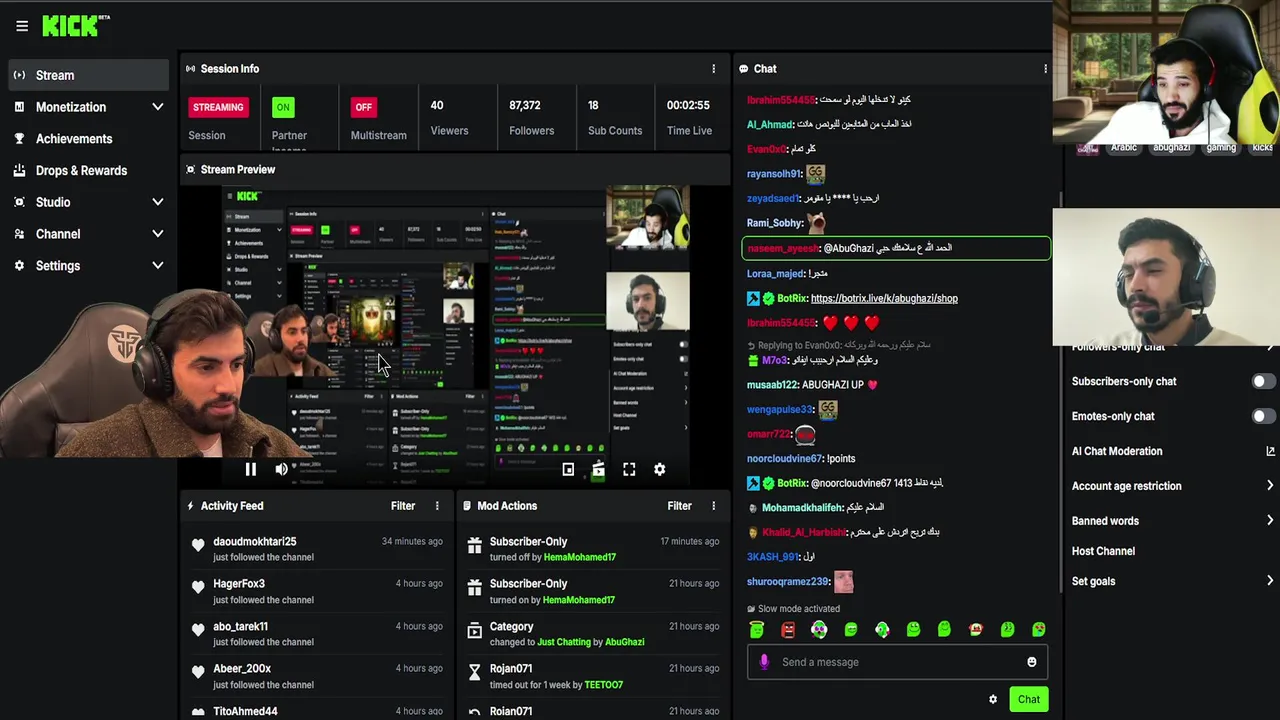Click heart icon beside daoudmokhtari25
This screenshot has height=720, width=1280.
click(x=198, y=545)
